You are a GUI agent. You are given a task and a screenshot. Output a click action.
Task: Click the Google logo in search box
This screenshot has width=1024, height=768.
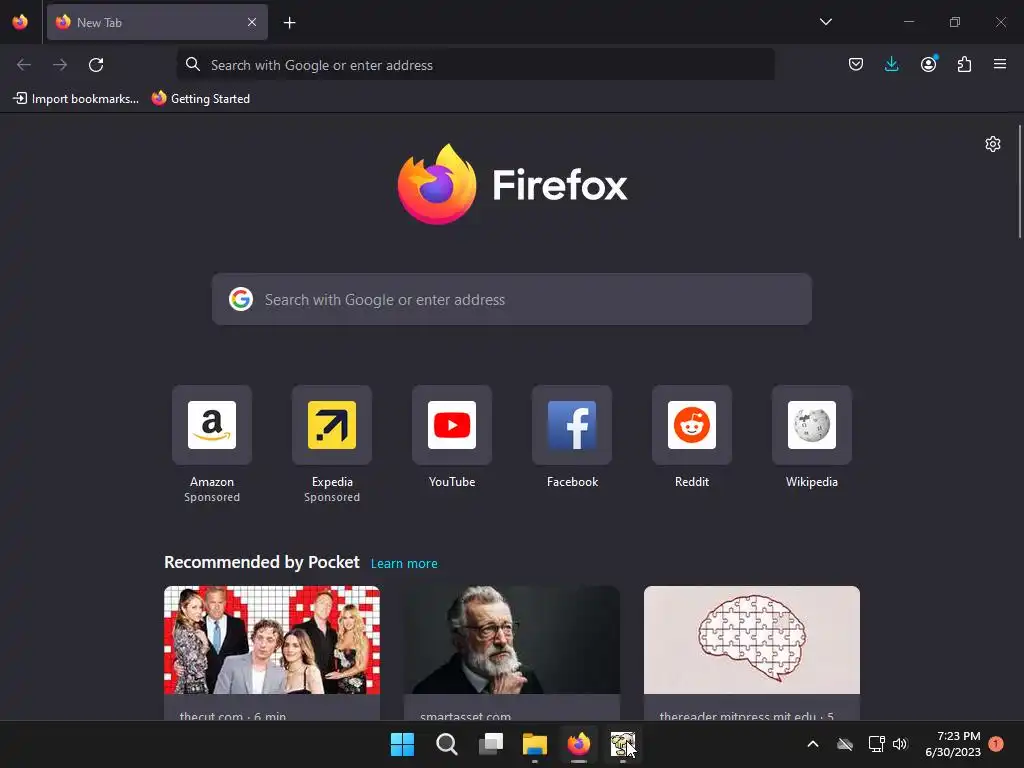241,299
